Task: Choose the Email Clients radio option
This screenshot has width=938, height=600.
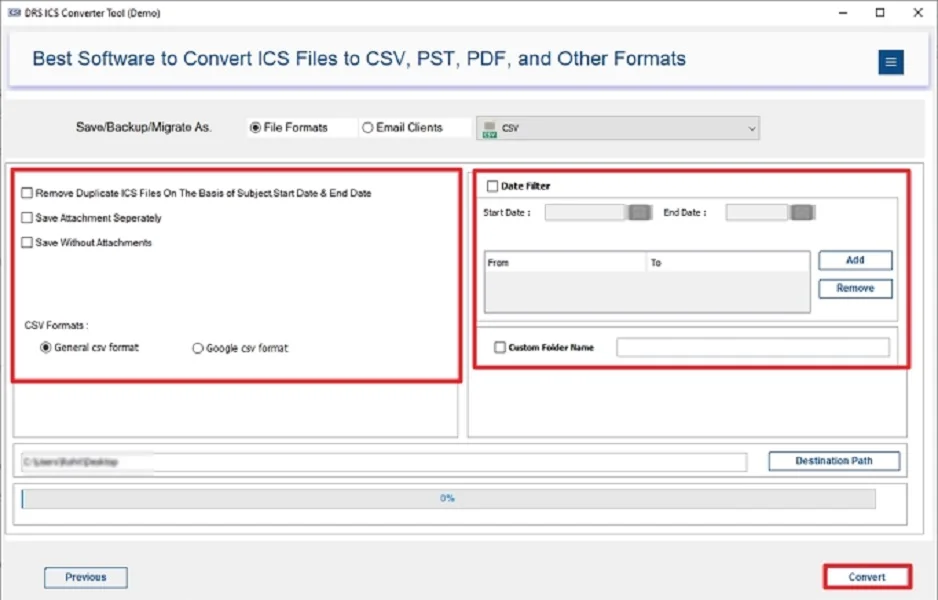Action: pos(368,128)
